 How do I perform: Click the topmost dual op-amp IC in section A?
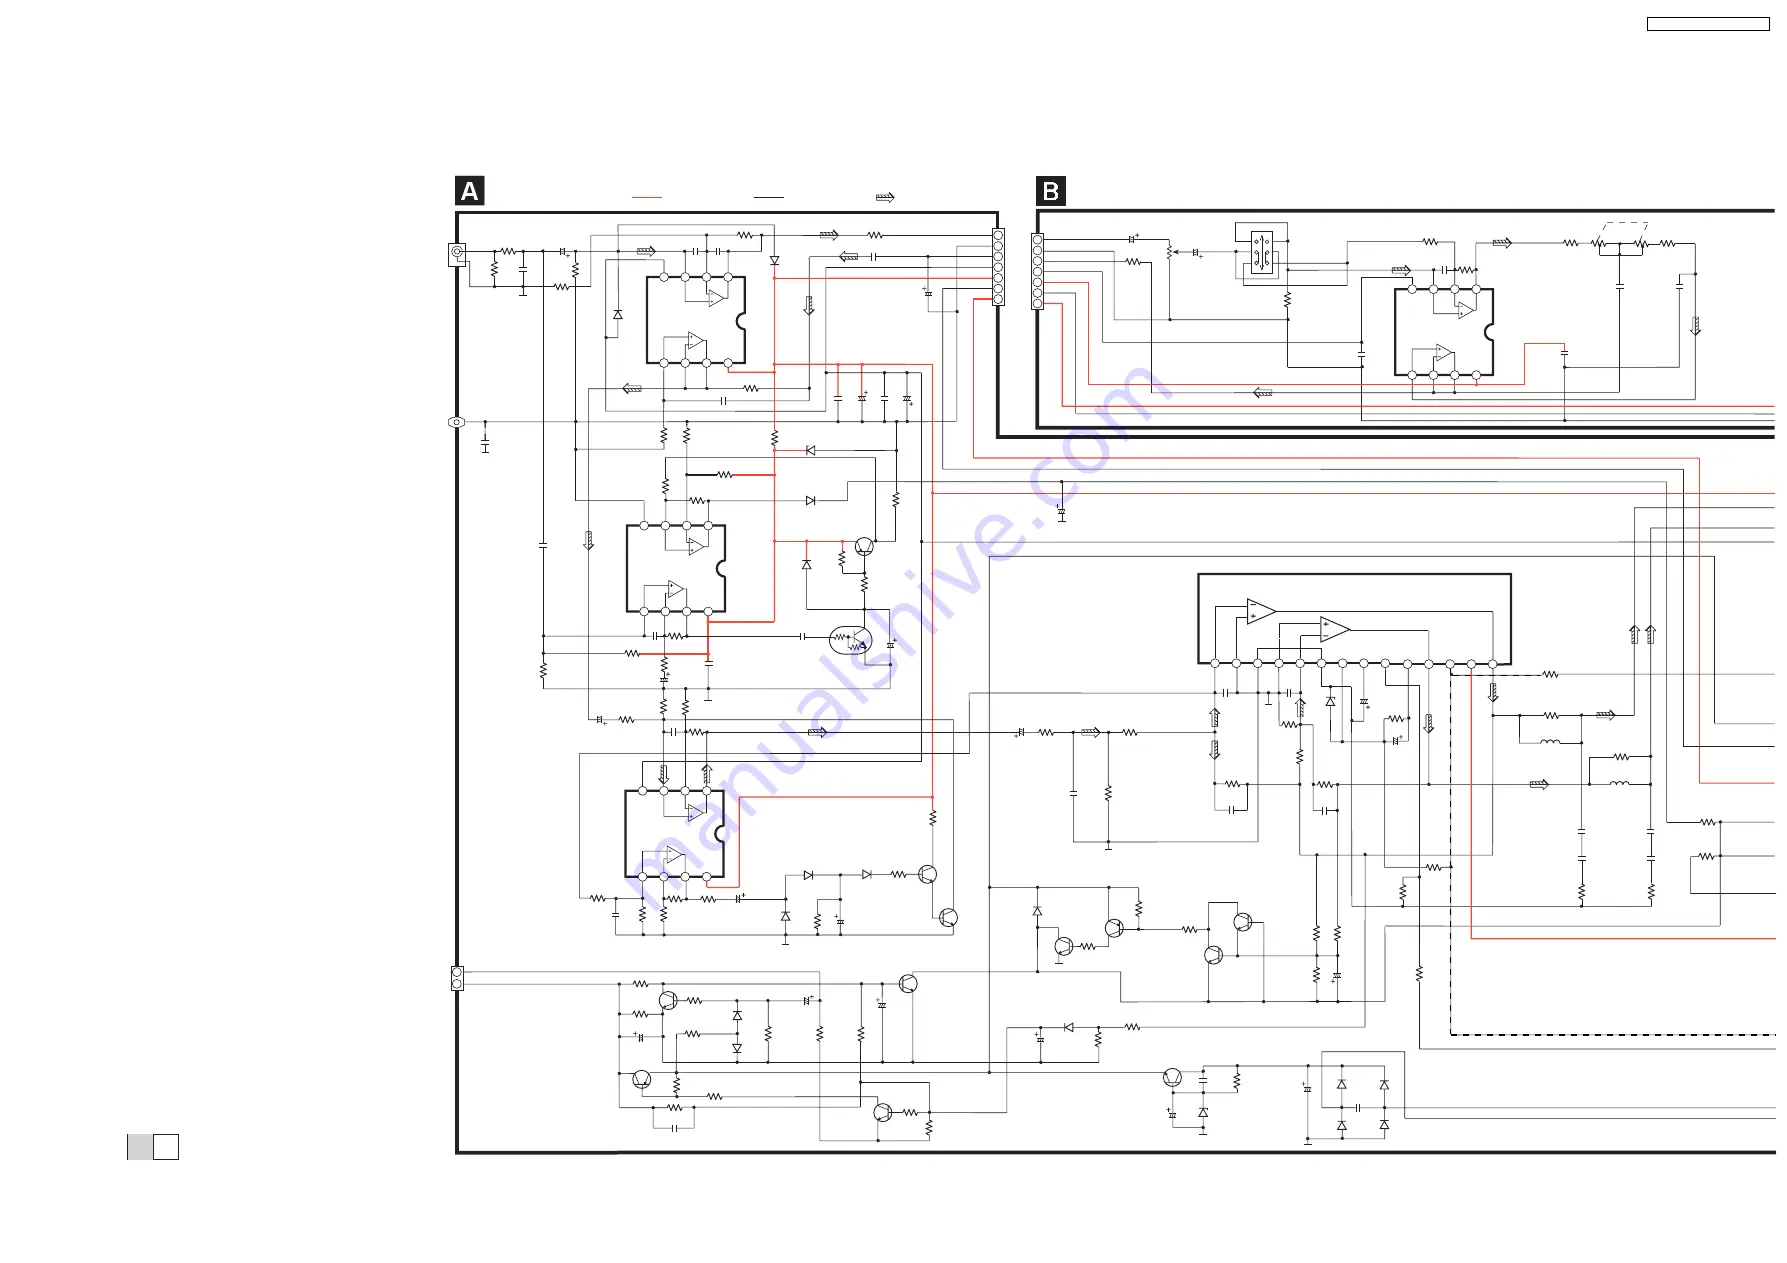(x=696, y=320)
